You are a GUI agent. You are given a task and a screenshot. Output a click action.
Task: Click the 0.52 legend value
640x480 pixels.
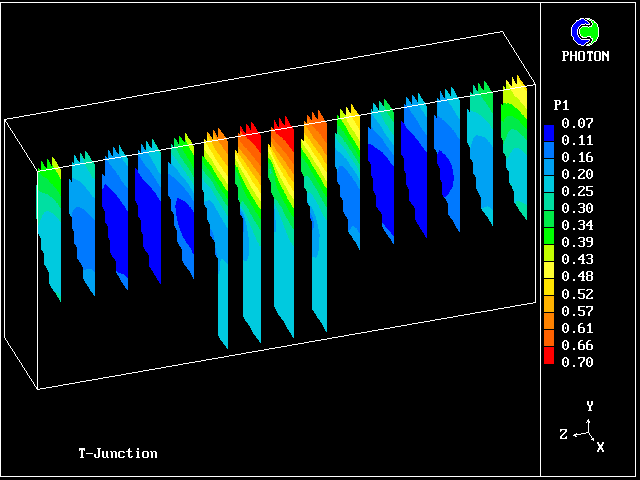click(577, 294)
